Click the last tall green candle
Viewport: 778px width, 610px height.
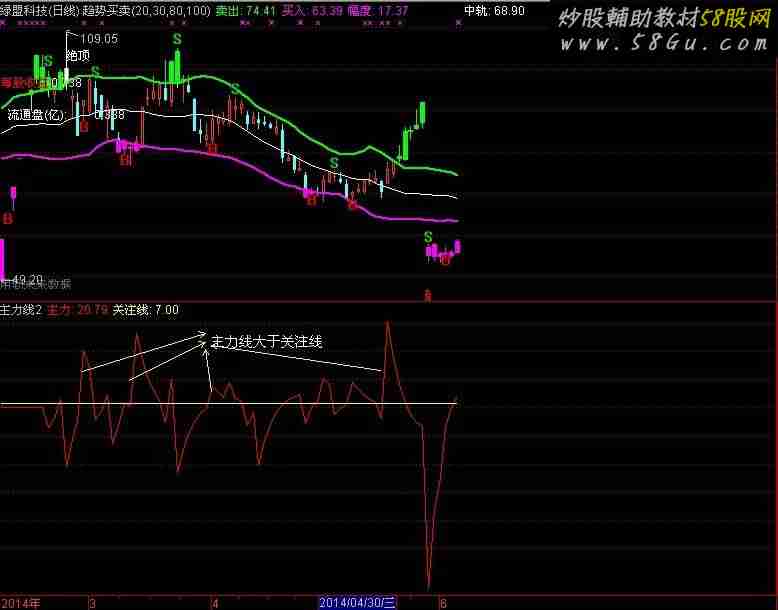pyautogui.click(x=423, y=113)
